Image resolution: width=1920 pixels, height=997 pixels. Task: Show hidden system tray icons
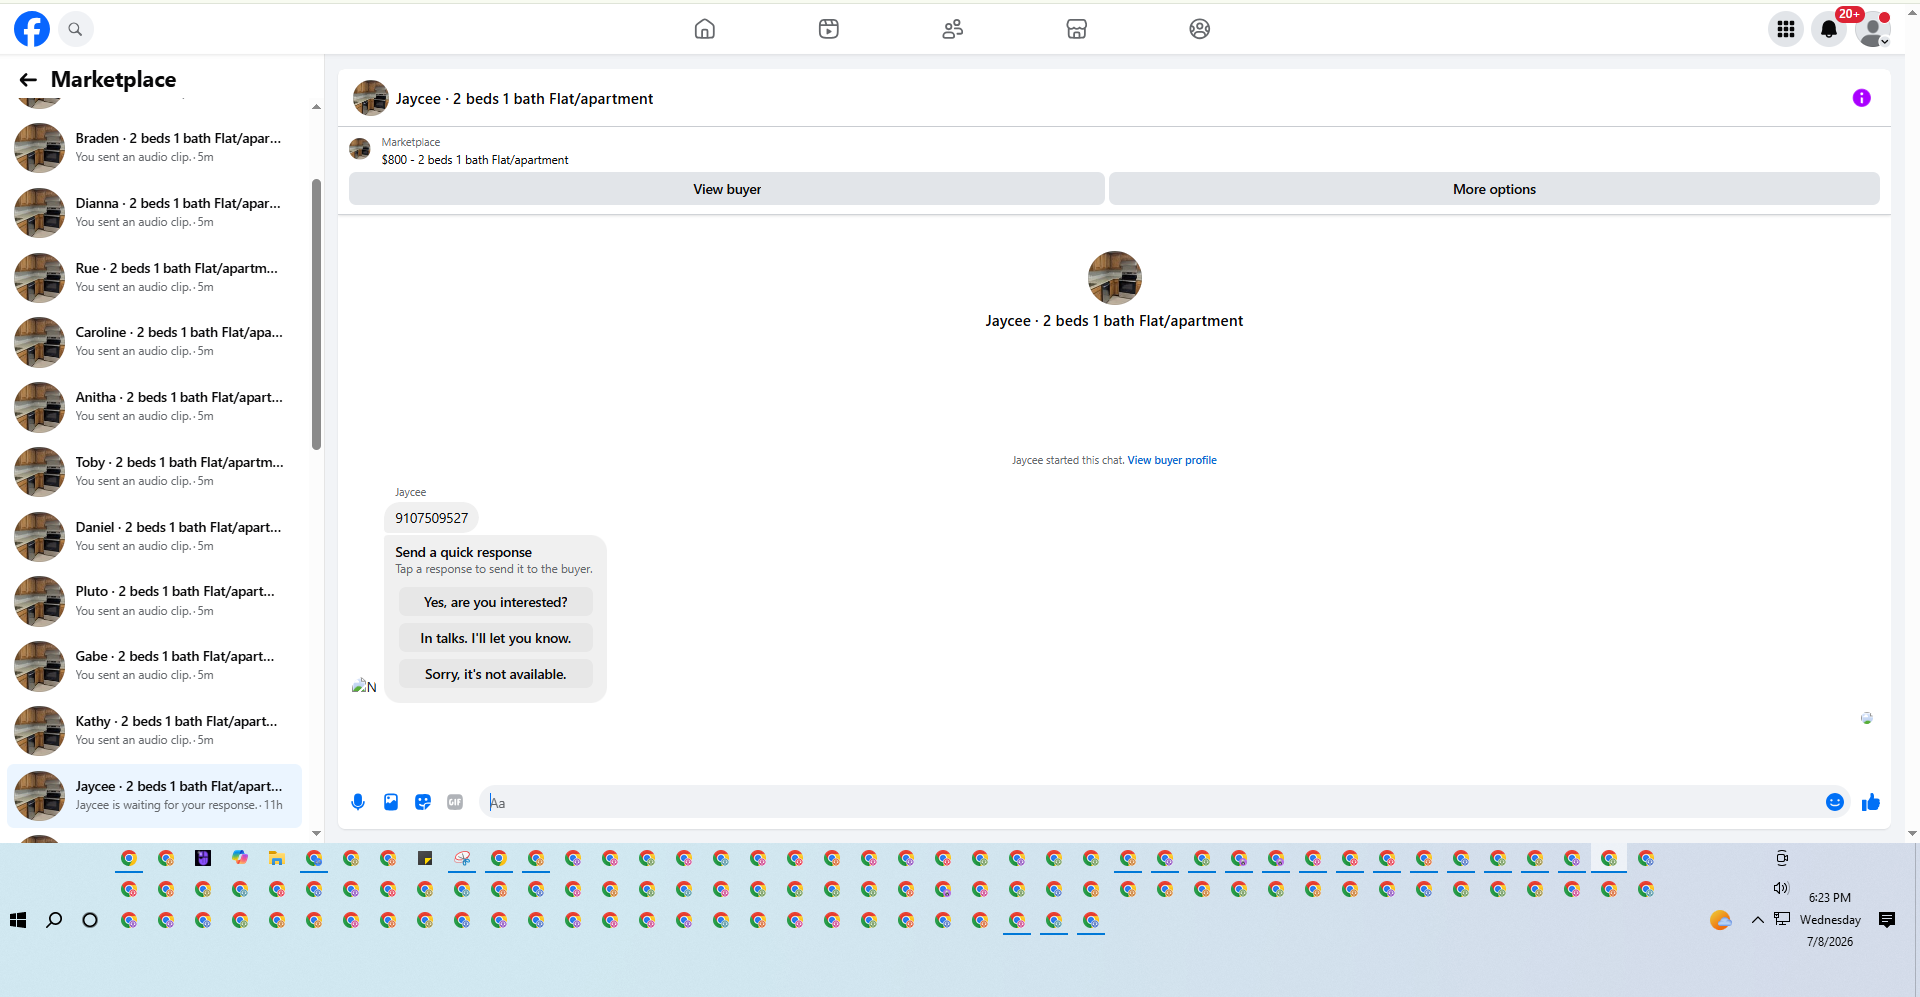pos(1757,920)
